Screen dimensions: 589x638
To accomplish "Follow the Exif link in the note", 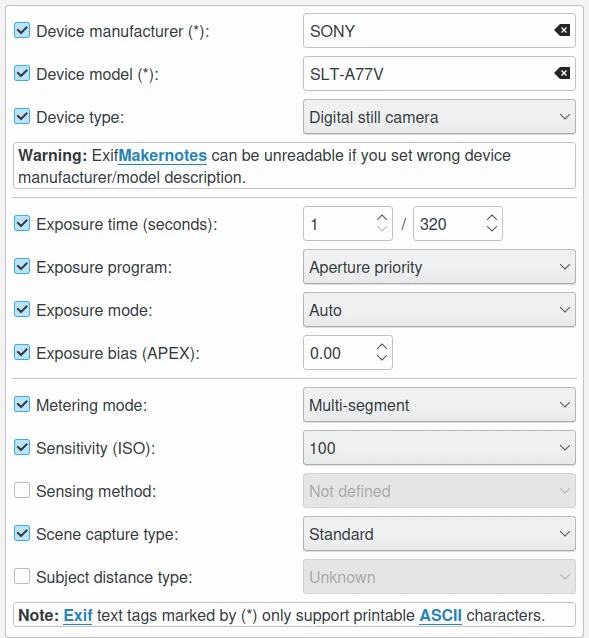I will pyautogui.click(x=78, y=616).
